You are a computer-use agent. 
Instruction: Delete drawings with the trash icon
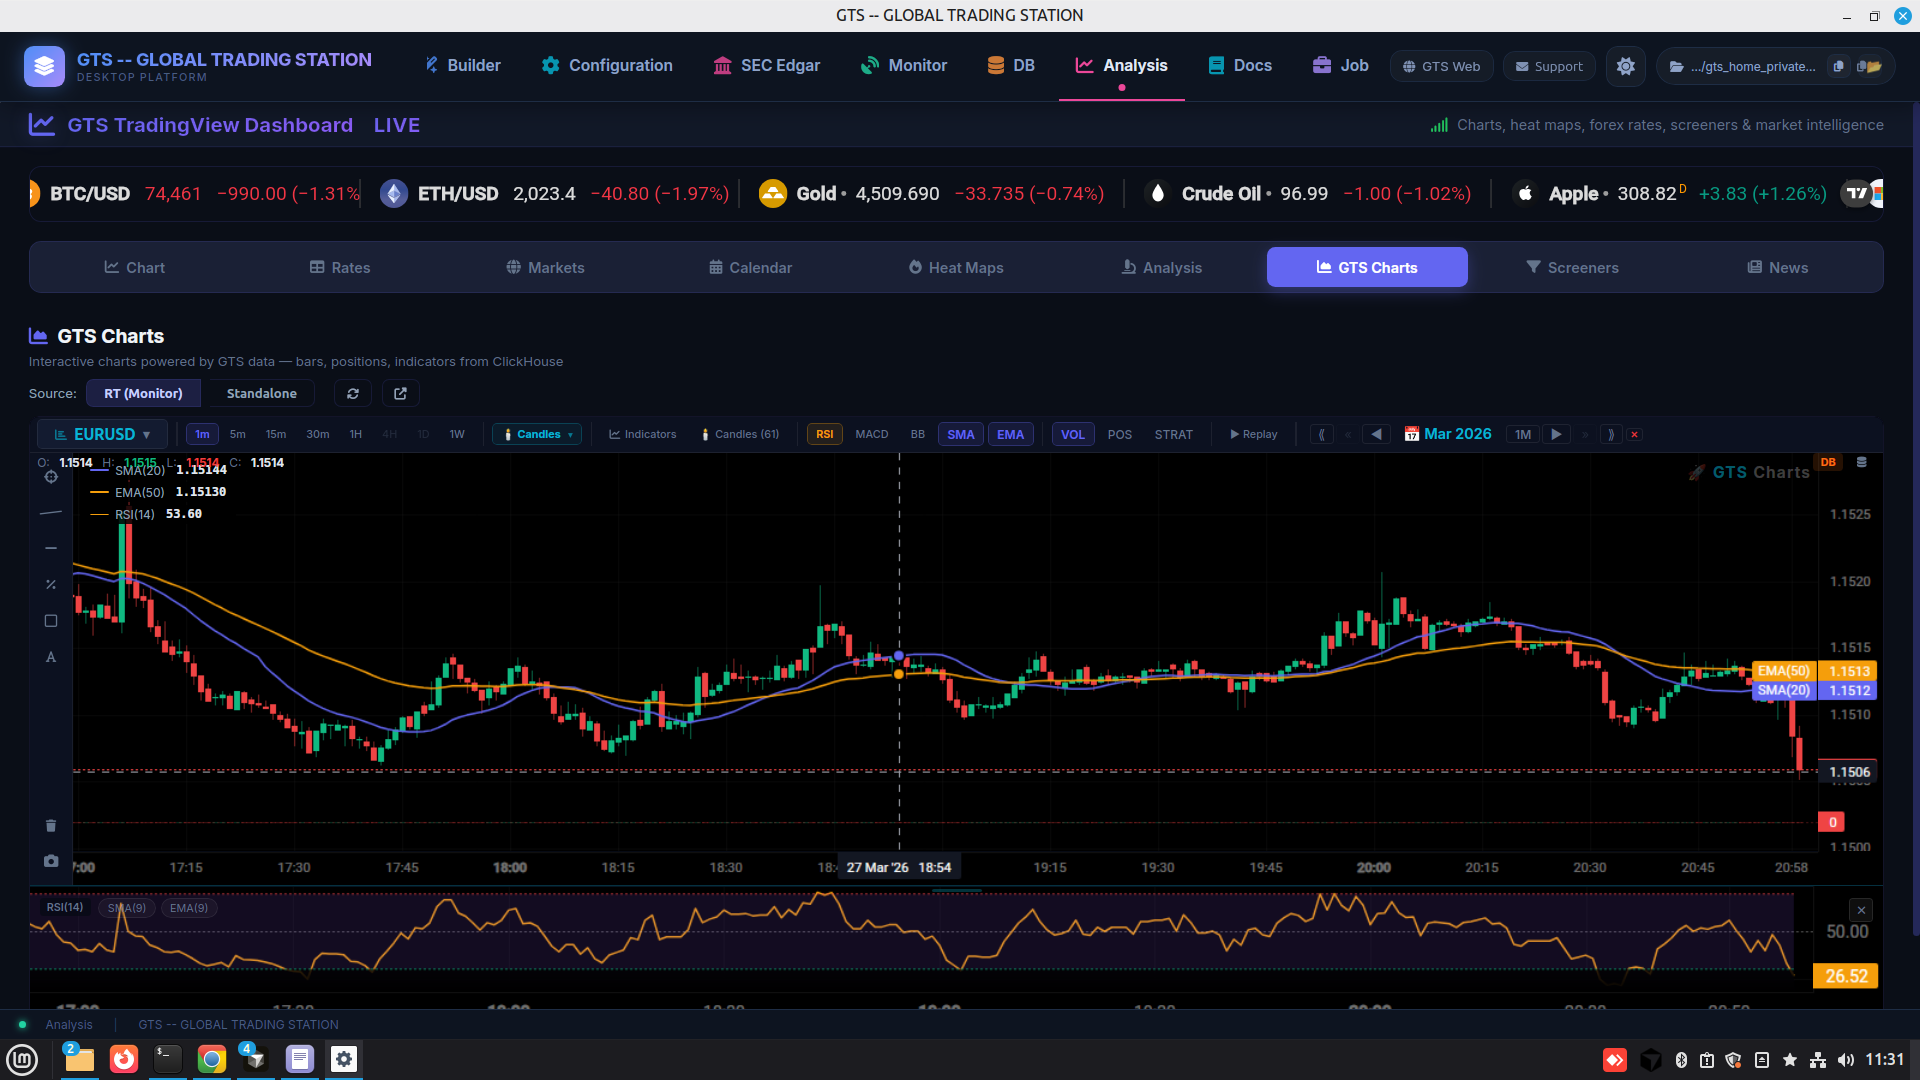pyautogui.click(x=51, y=825)
